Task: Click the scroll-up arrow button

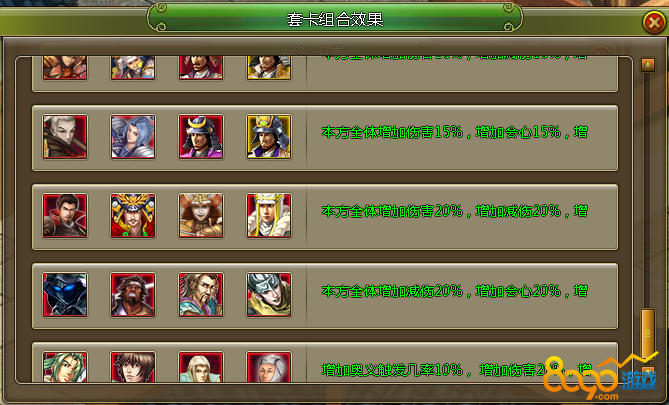Action: (x=648, y=65)
